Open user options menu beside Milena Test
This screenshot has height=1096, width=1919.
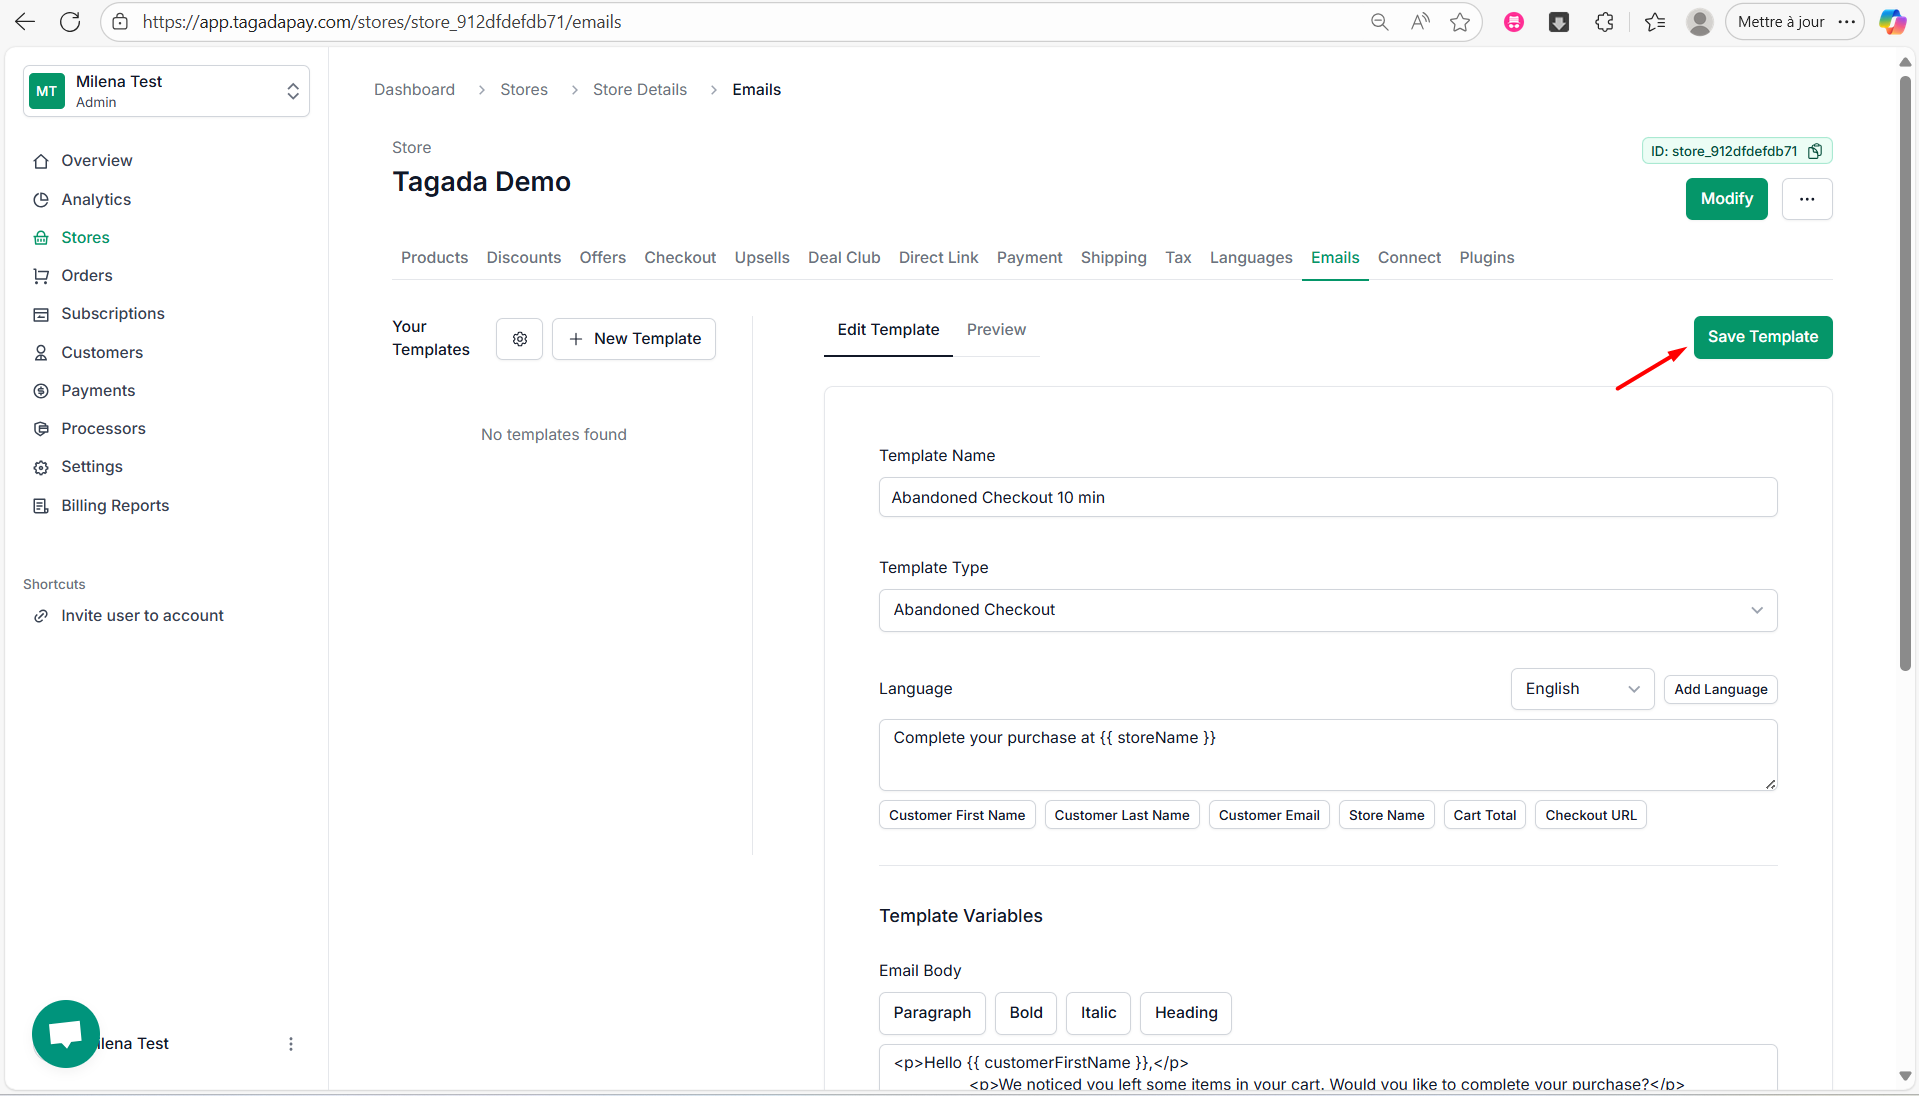[x=291, y=1044]
